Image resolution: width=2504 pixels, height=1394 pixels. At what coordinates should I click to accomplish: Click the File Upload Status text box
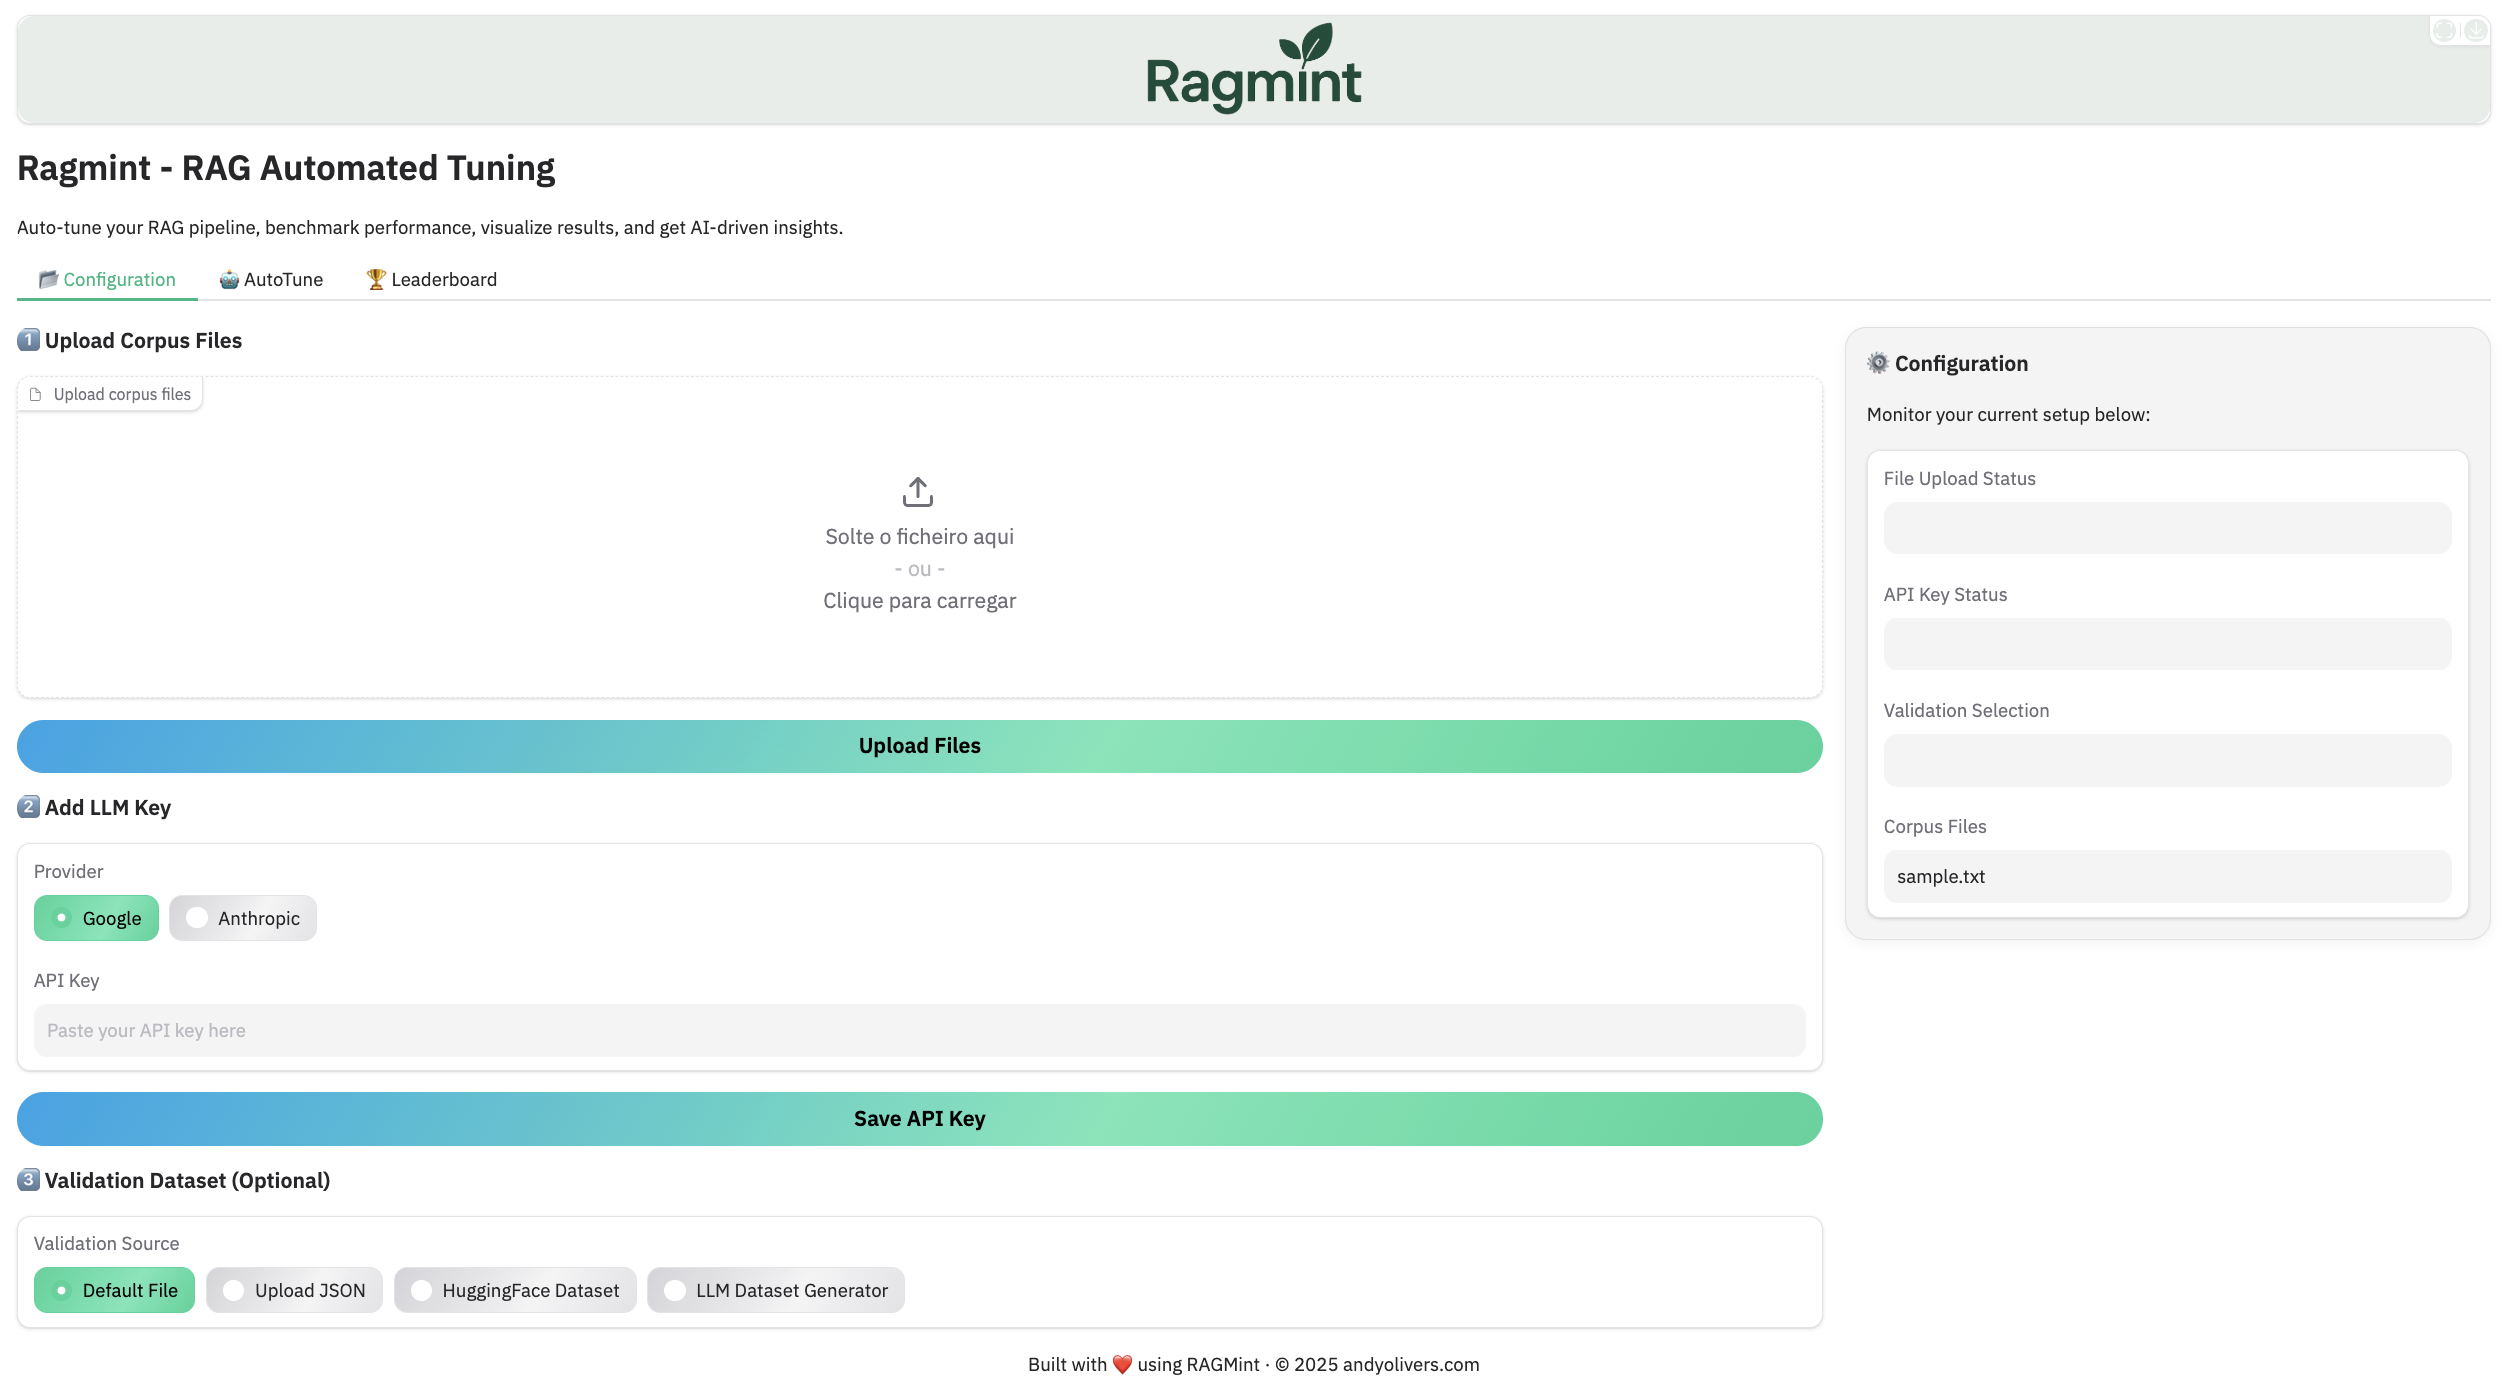2168,528
